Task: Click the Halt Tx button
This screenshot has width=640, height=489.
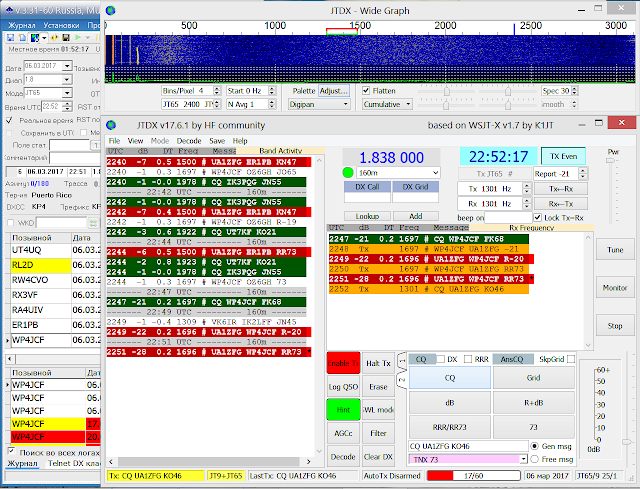Action: 378,363
